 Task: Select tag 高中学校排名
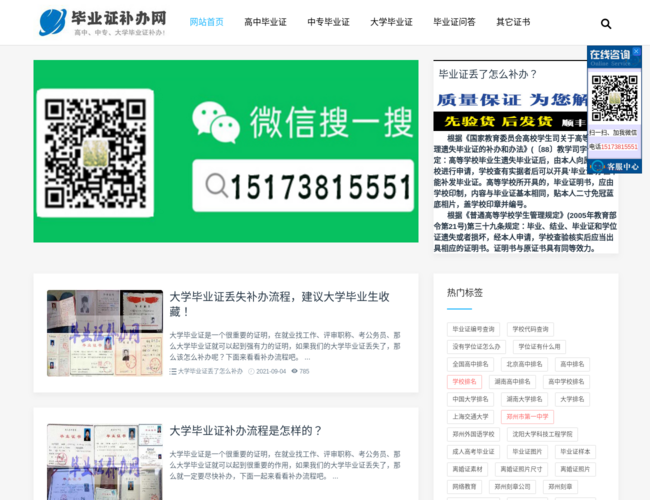[566, 381]
